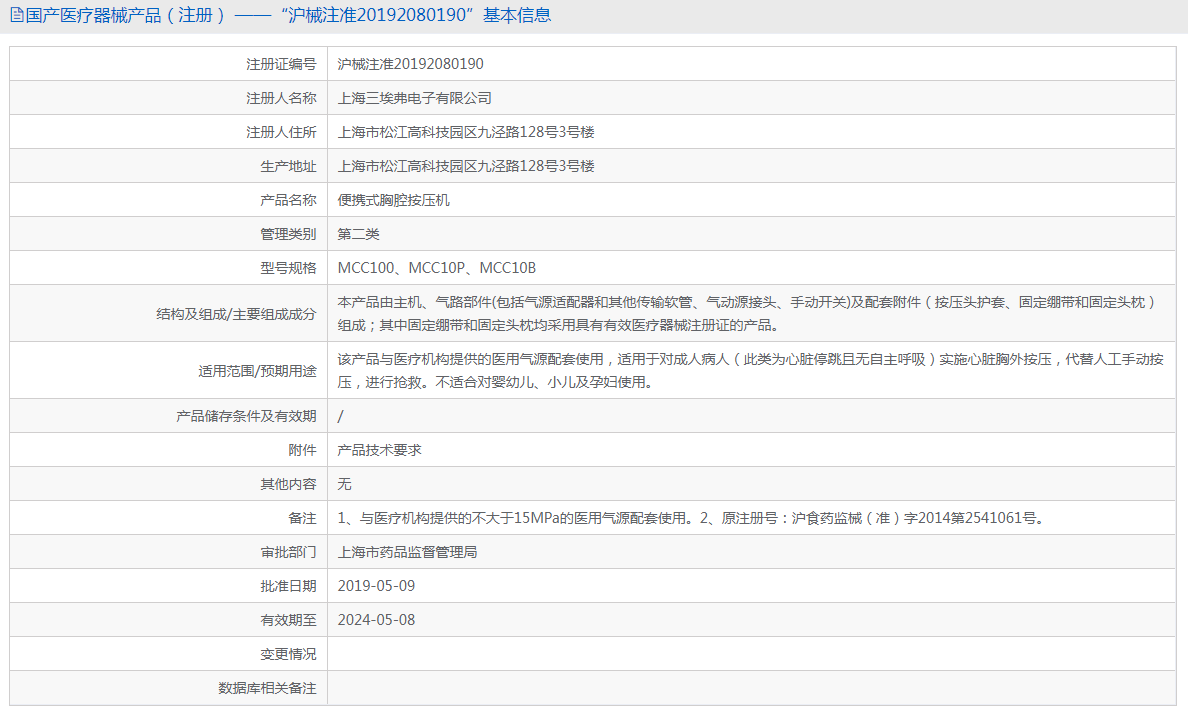Select the 结构及组成/主要组成成分 label
The width and height of the screenshot is (1188, 711).
(236, 314)
